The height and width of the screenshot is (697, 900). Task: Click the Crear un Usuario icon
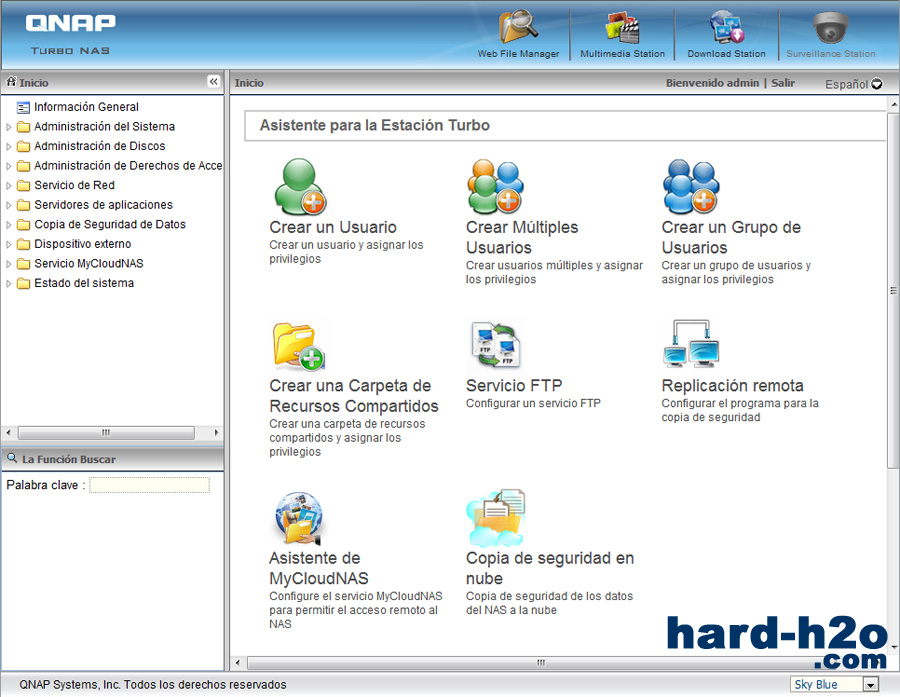point(300,187)
